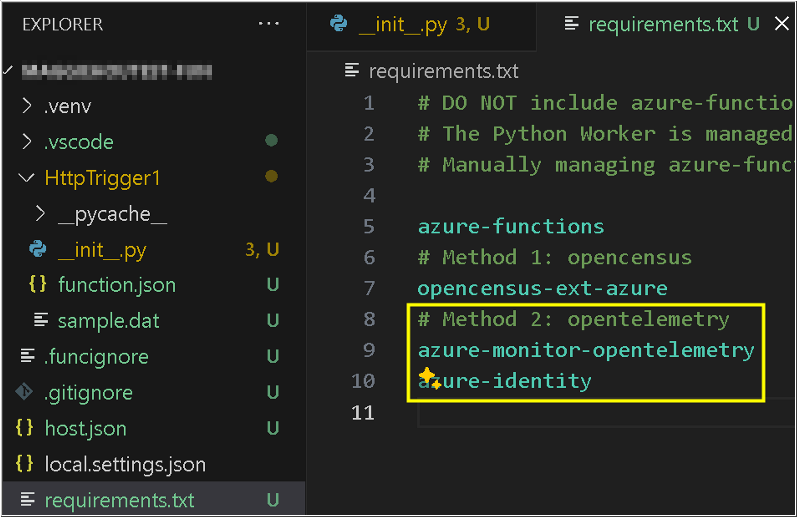Screen dimensions: 797x517
Task: Click Python file icon beside __init__.py in tree
Action: point(38,249)
